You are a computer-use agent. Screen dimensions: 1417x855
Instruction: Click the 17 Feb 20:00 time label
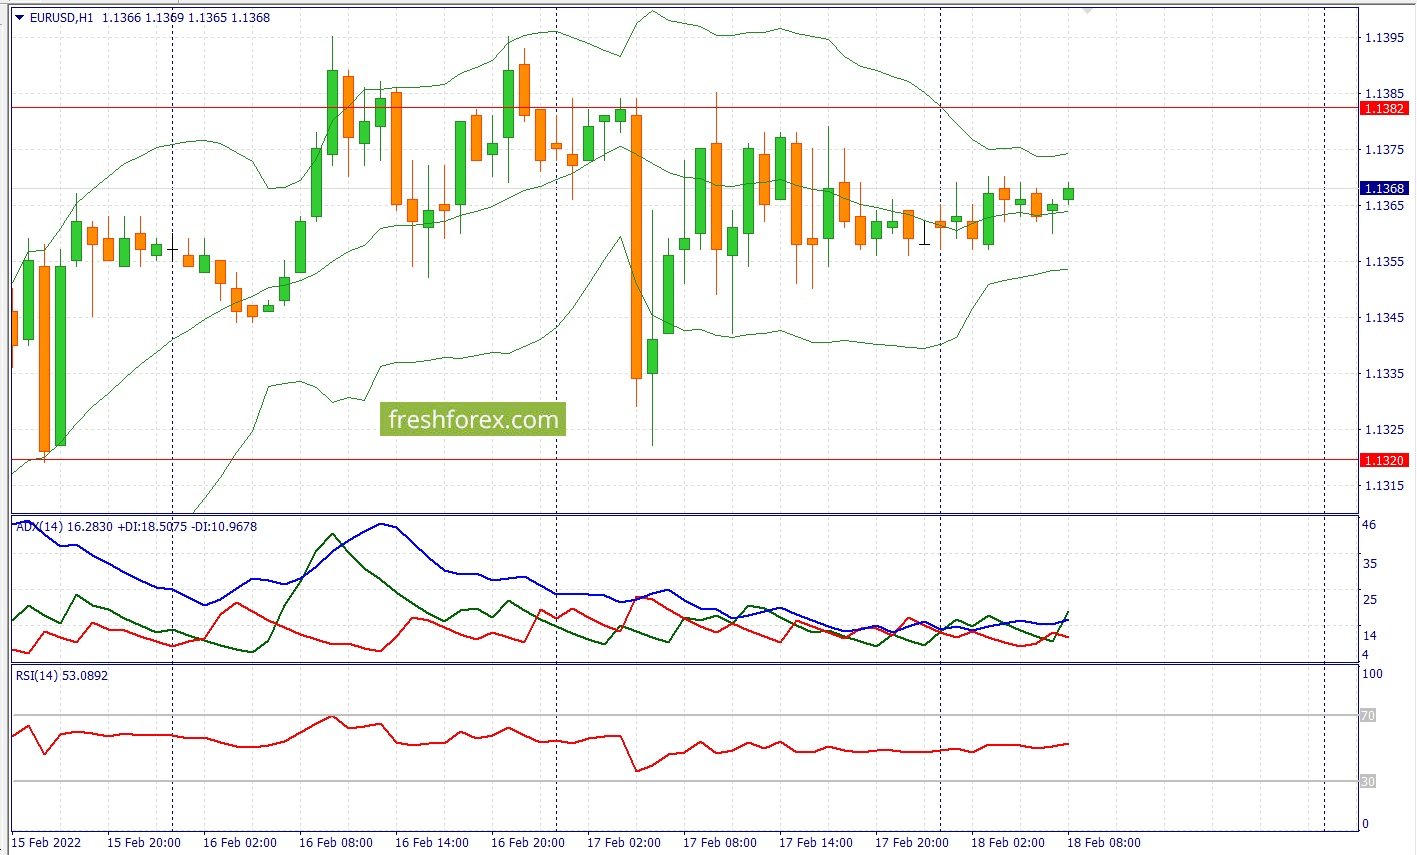point(912,842)
